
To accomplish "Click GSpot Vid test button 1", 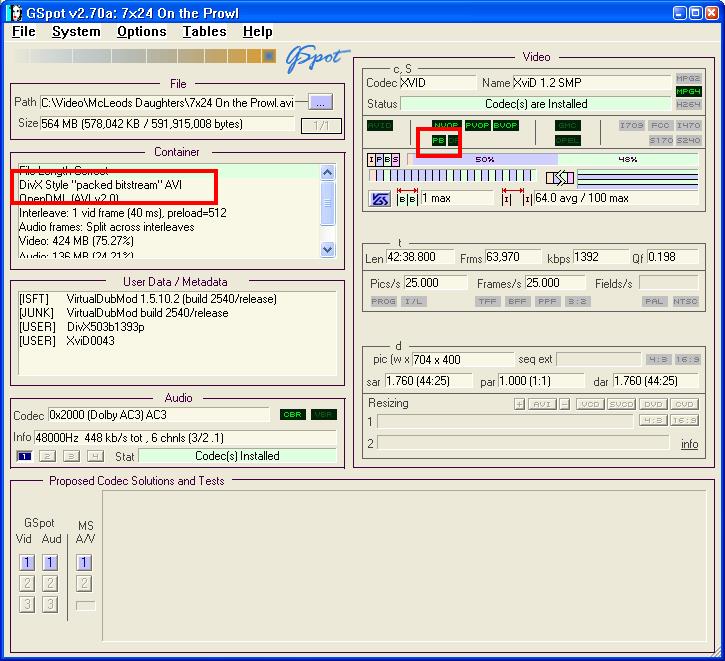I will tap(27, 562).
